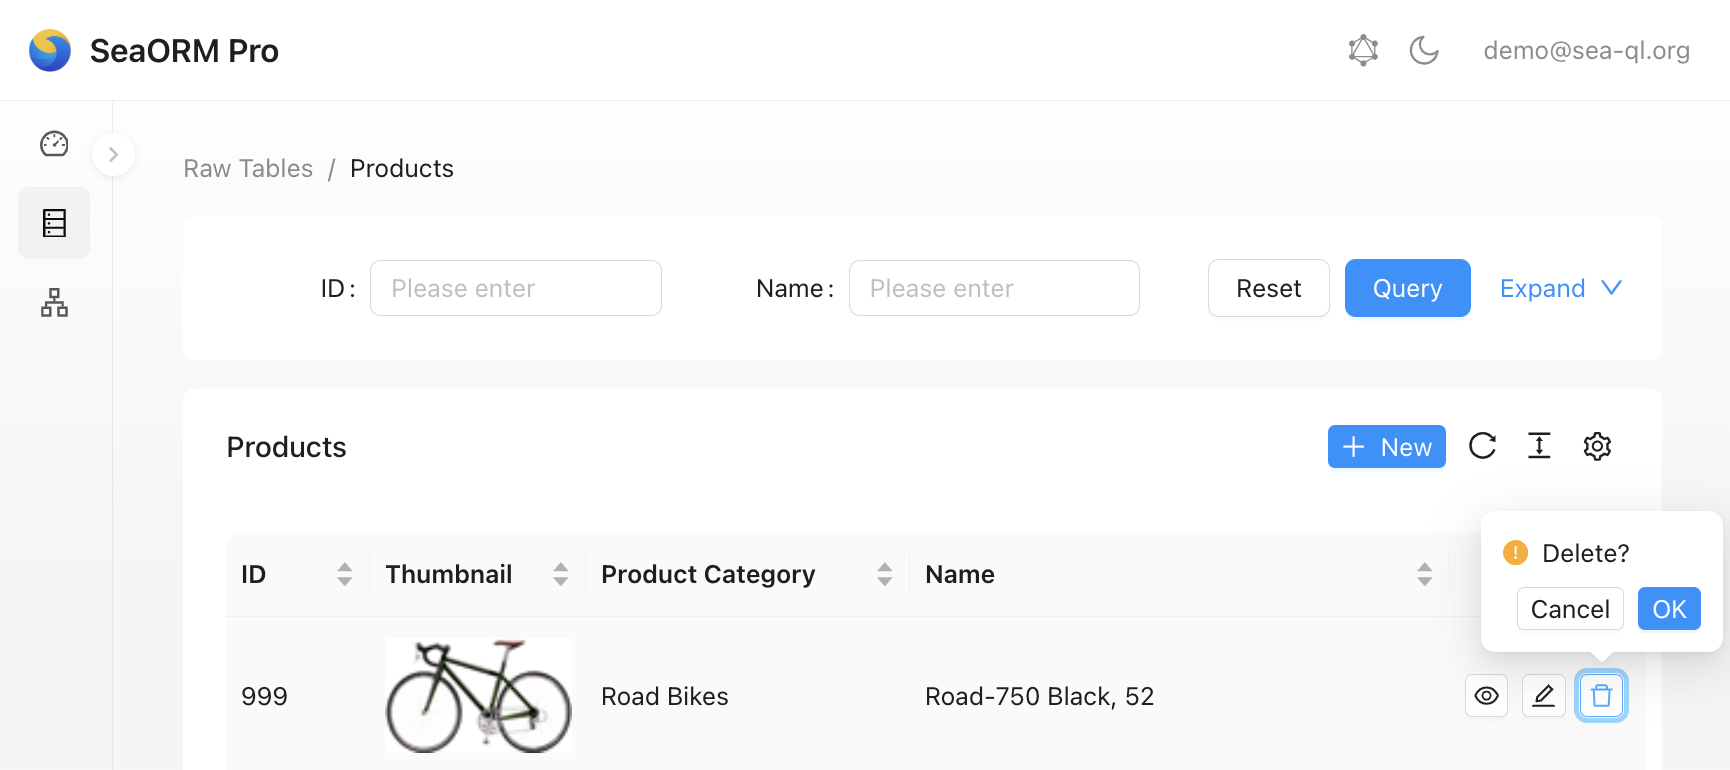Expand the advanced filter form

(1560, 288)
